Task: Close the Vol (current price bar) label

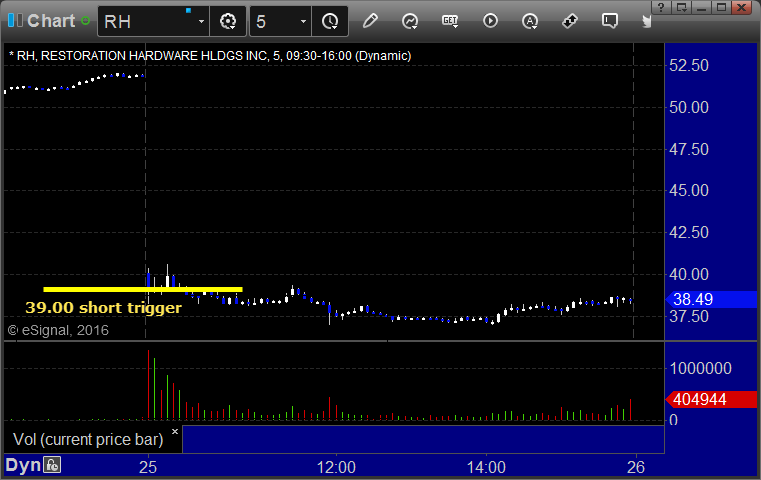Action: (175, 431)
